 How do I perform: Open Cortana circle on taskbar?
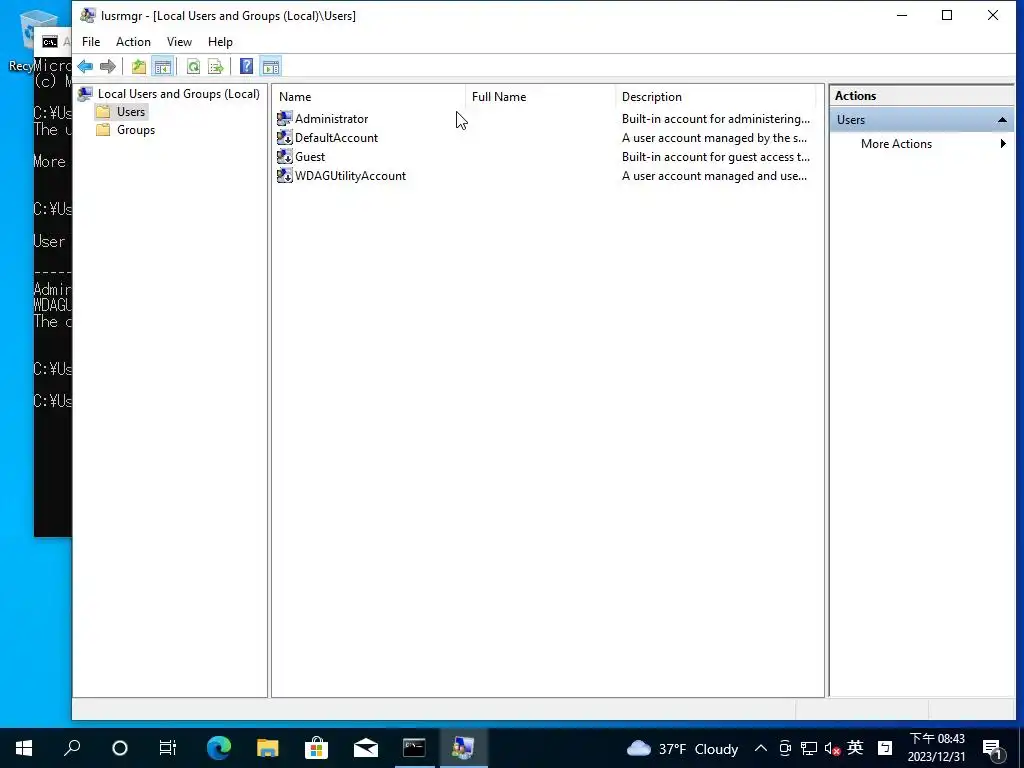(x=120, y=748)
